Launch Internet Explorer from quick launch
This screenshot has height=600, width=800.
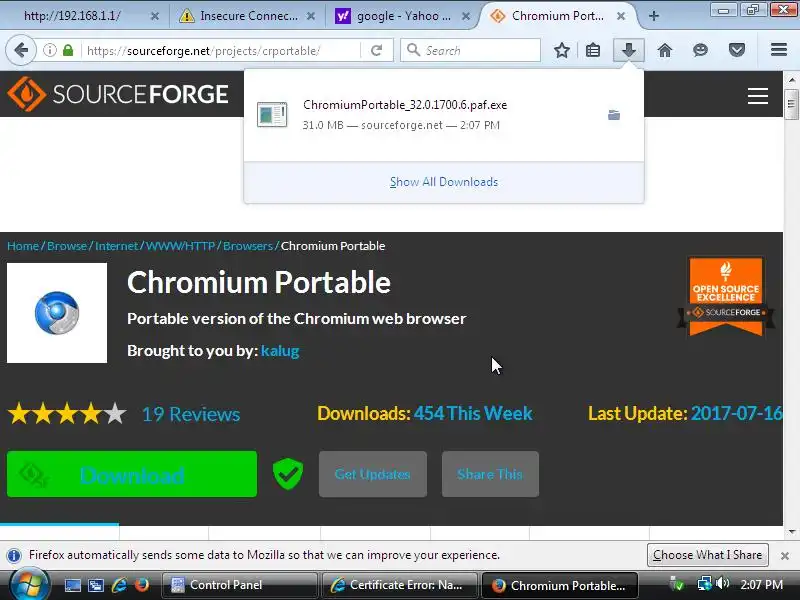tap(119, 585)
